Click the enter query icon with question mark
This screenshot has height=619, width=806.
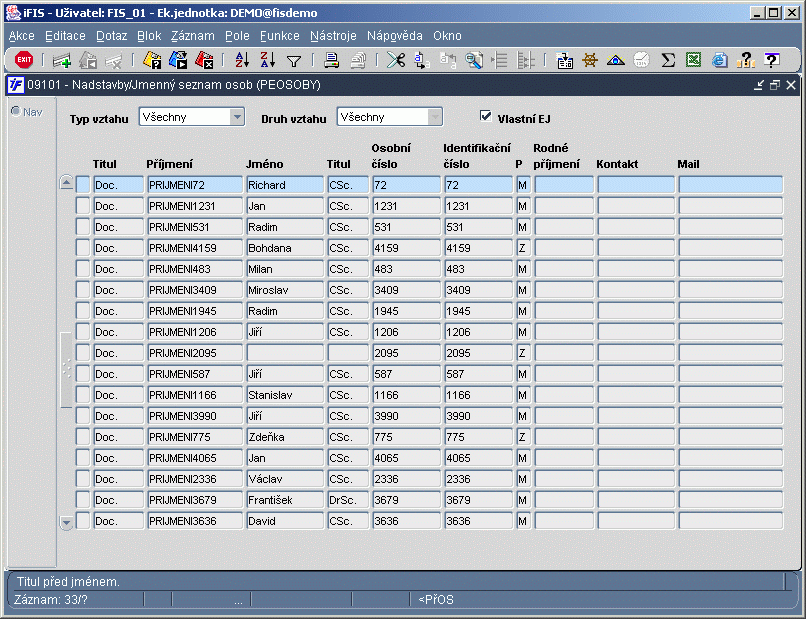pos(152,60)
